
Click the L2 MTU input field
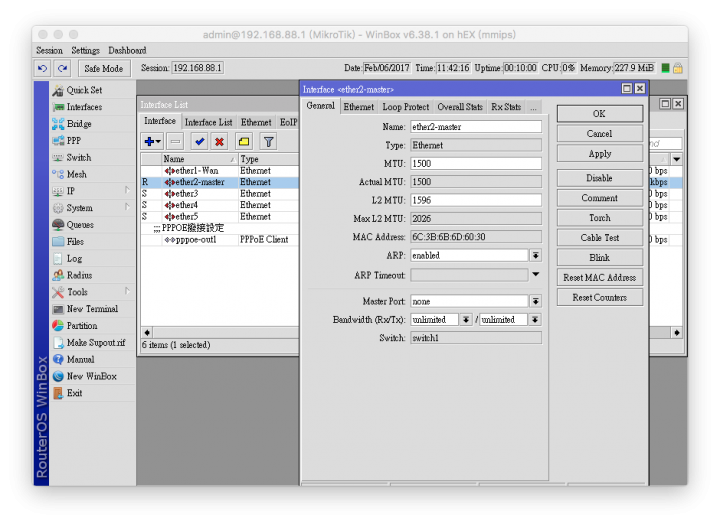pyautogui.click(x=476, y=200)
